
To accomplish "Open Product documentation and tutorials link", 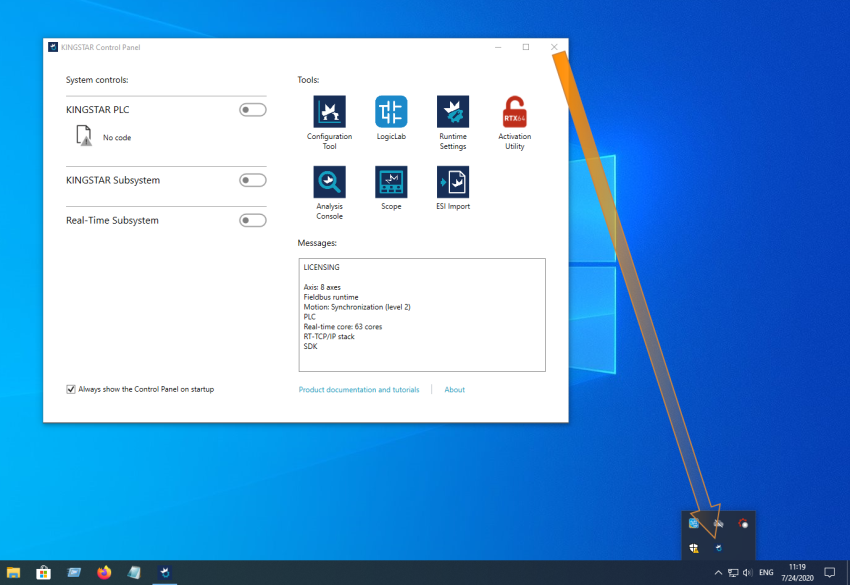I will pyautogui.click(x=359, y=390).
